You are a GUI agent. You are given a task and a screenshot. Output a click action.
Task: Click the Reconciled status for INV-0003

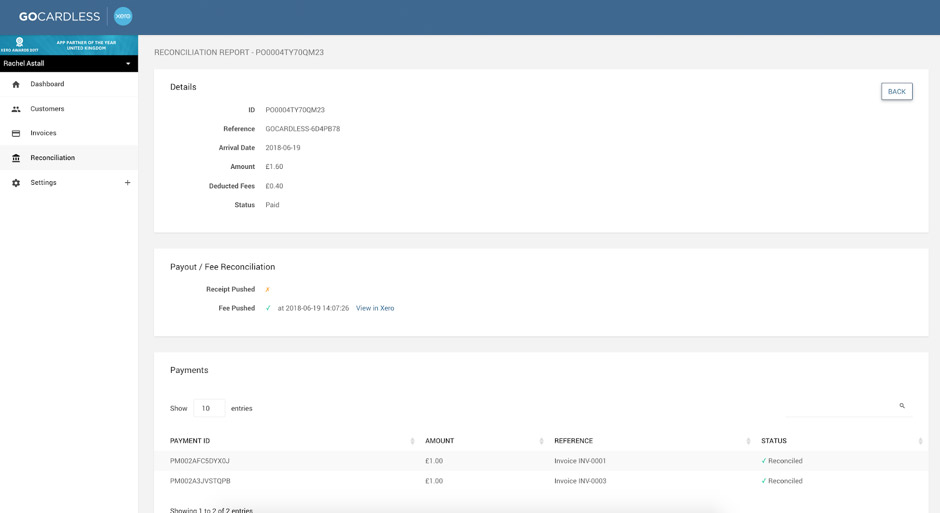(x=785, y=481)
